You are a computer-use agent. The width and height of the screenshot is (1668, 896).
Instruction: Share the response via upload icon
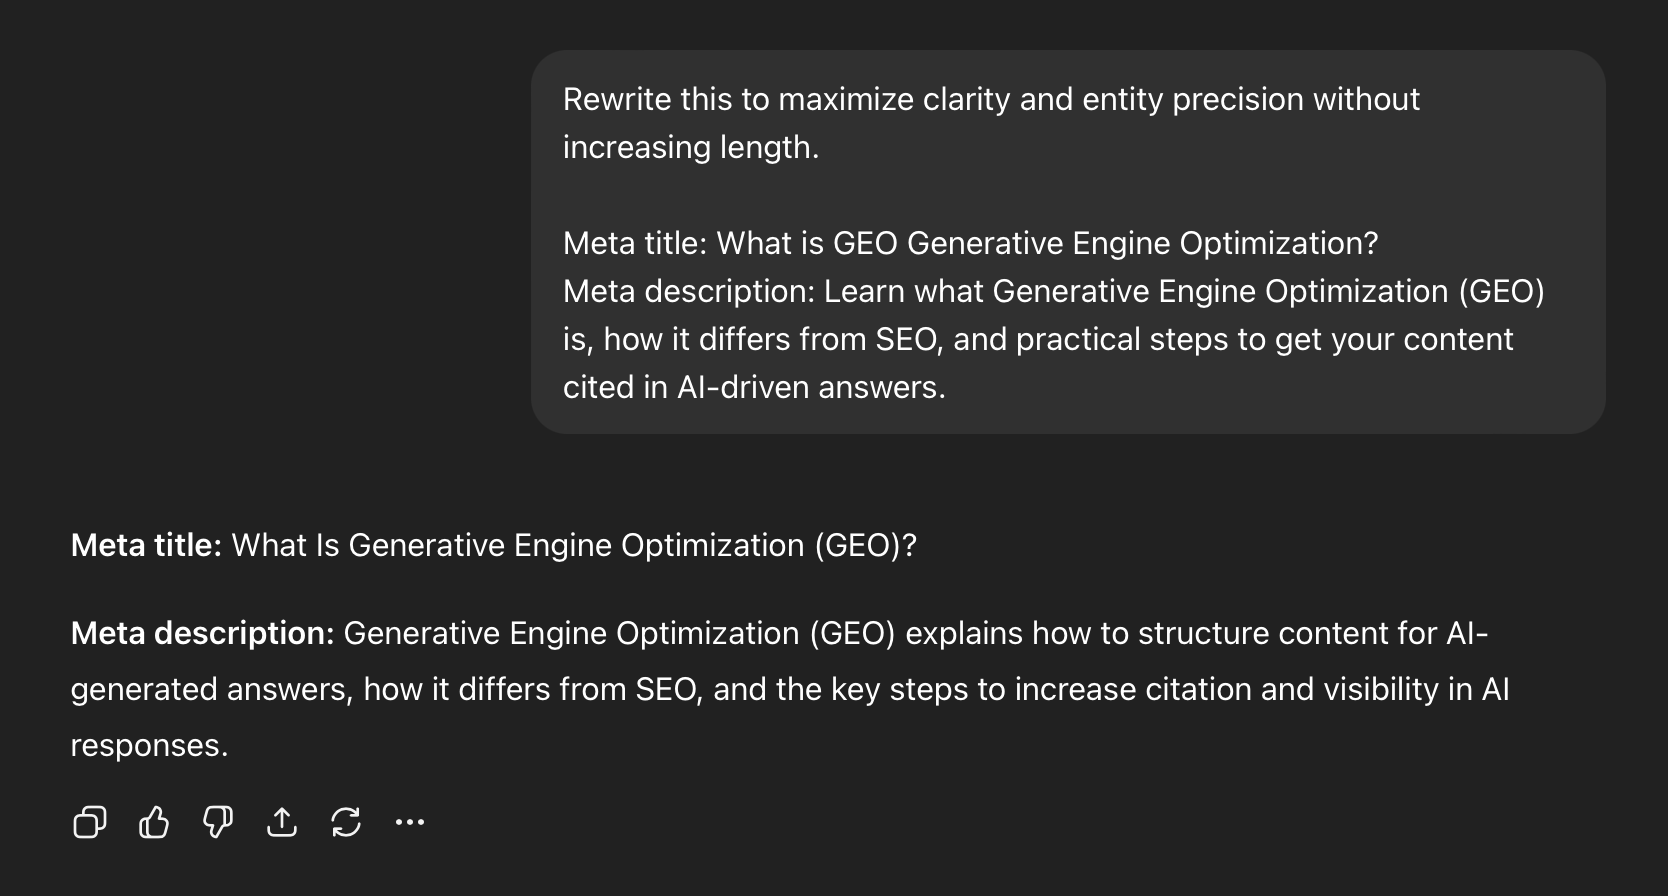click(282, 822)
